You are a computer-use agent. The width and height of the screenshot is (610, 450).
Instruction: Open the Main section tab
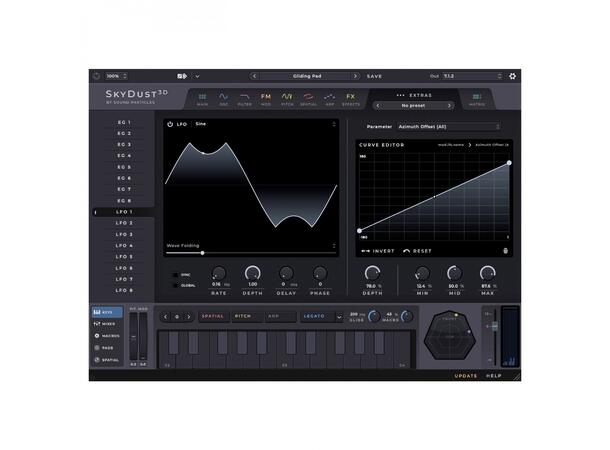tap(202, 99)
